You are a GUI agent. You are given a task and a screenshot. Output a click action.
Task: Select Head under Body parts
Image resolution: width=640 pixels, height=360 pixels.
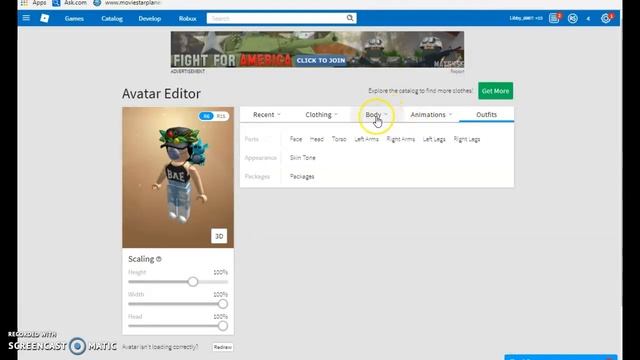[317, 139]
